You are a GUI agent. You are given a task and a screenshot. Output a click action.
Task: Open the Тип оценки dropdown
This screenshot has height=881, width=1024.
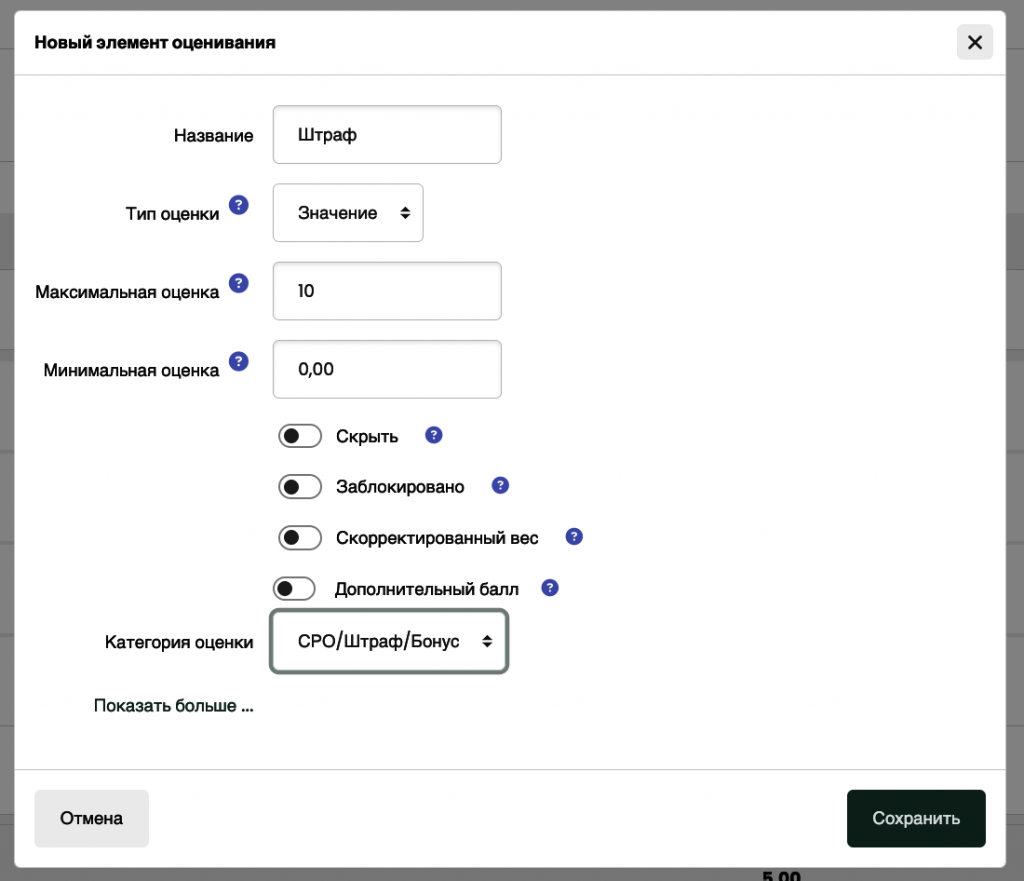pyautogui.click(x=348, y=213)
